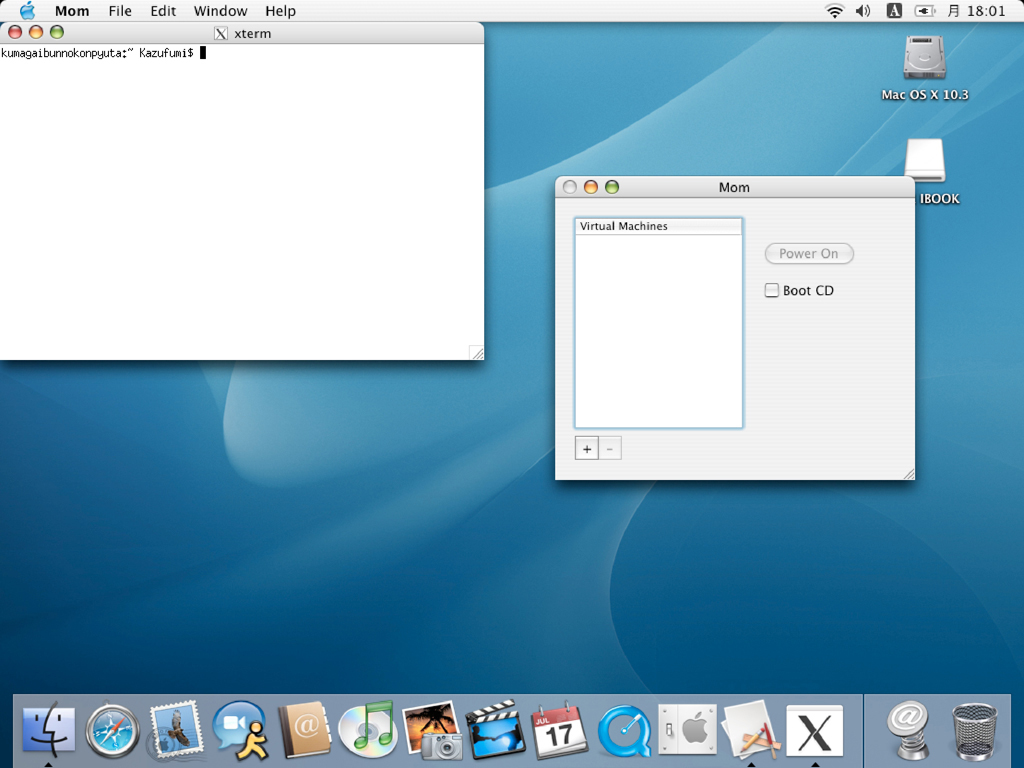Open iPhoto from the Dock
This screenshot has width=1024, height=768.
[x=432, y=729]
